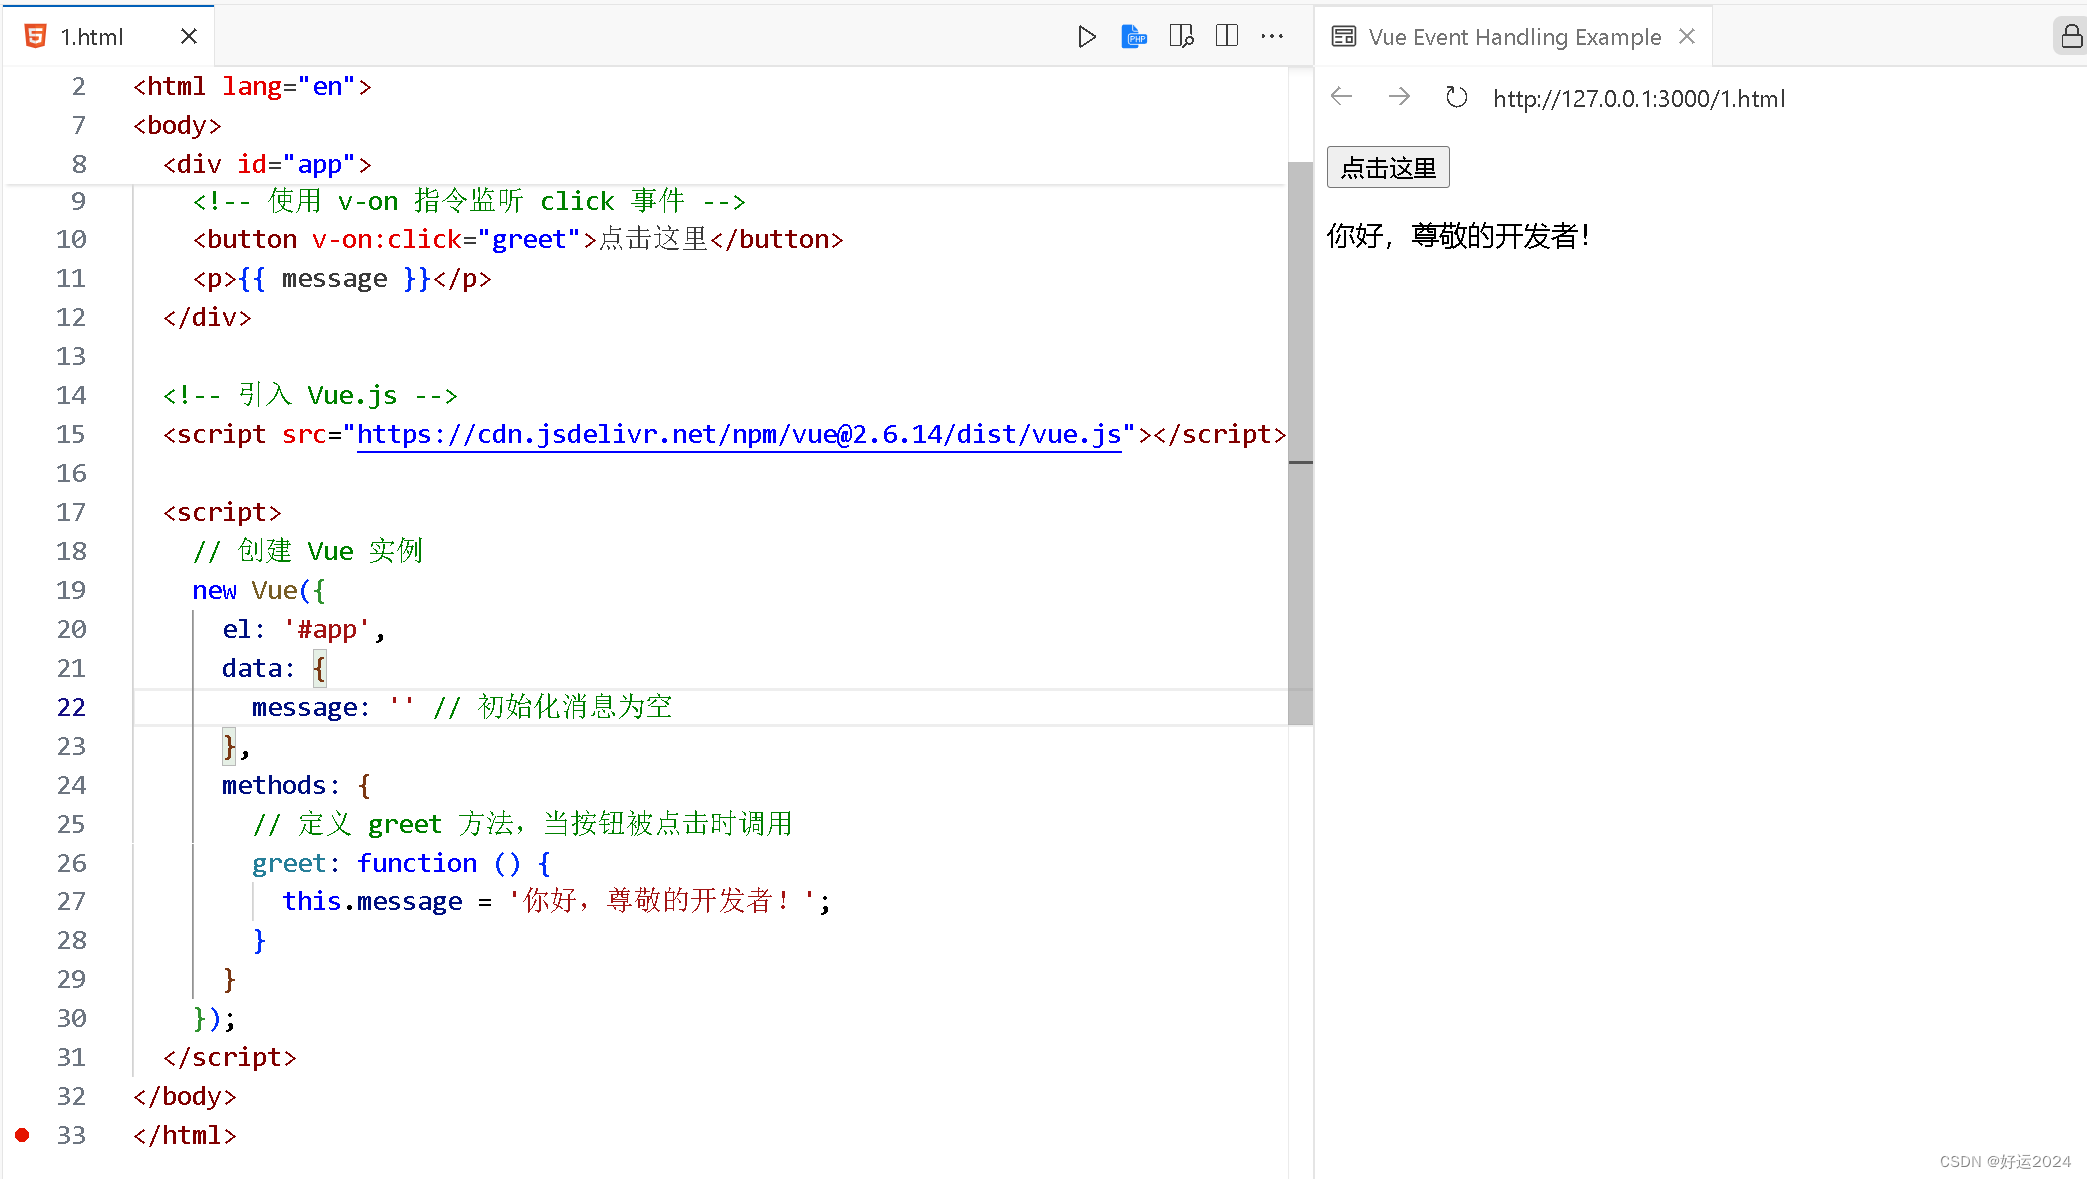Click the v-on click comment on line 9
Screen dimensions: 2087x1179
tap(469, 201)
